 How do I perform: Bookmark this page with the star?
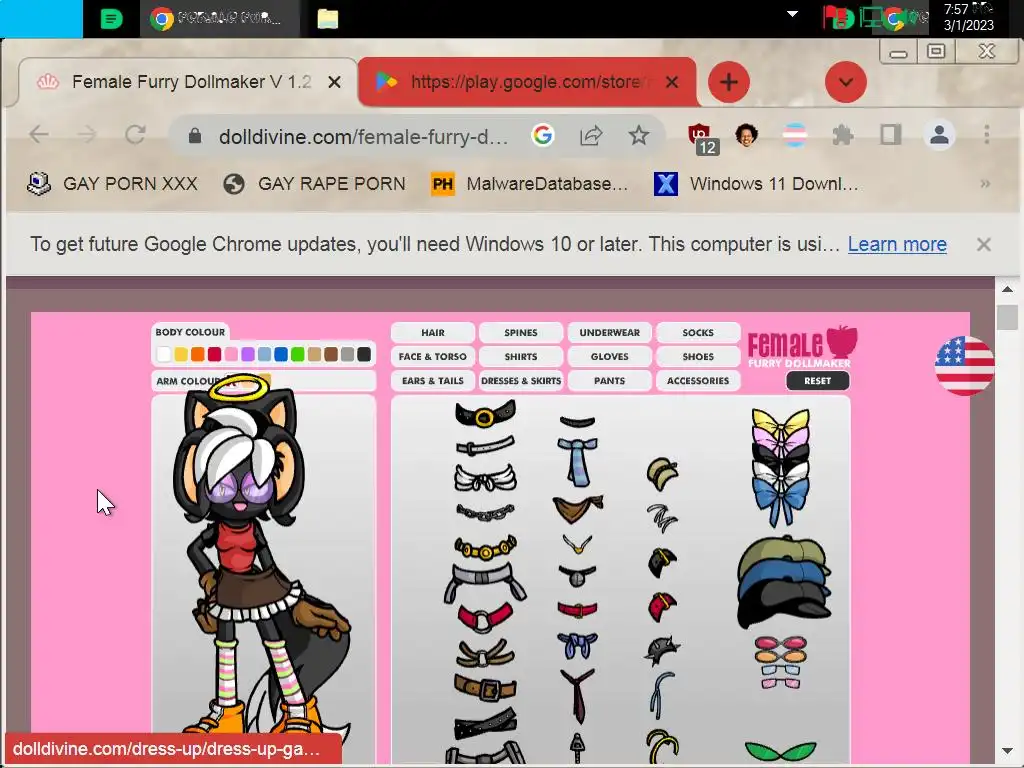coord(639,135)
